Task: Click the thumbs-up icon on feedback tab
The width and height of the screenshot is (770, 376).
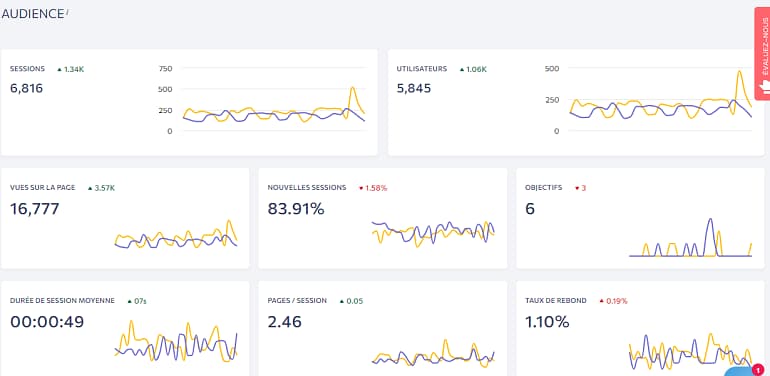Action: [765, 86]
